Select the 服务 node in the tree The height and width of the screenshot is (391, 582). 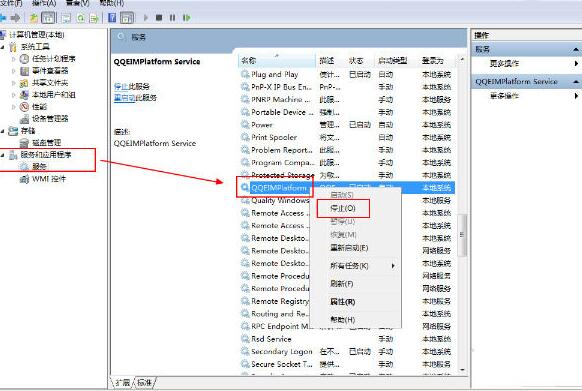click(39, 167)
